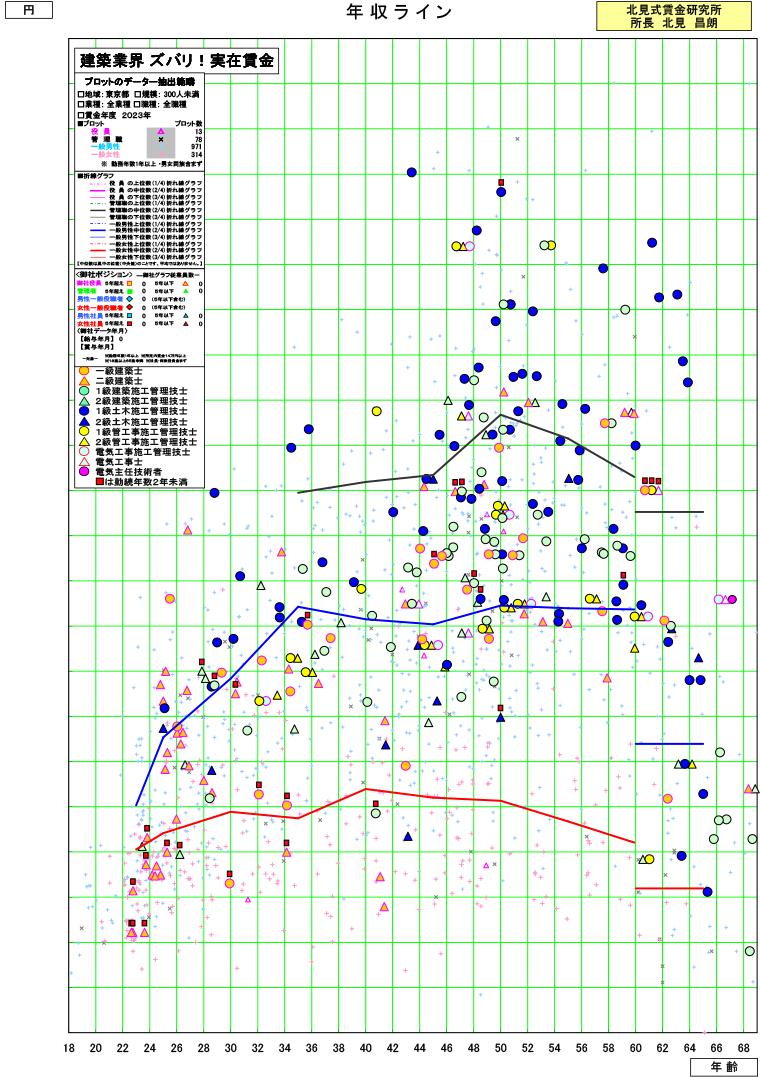760x1077 pixels.
Task: Click the blue triangle 2級土木施工管理技士 legend icon
Action: (x=84, y=421)
